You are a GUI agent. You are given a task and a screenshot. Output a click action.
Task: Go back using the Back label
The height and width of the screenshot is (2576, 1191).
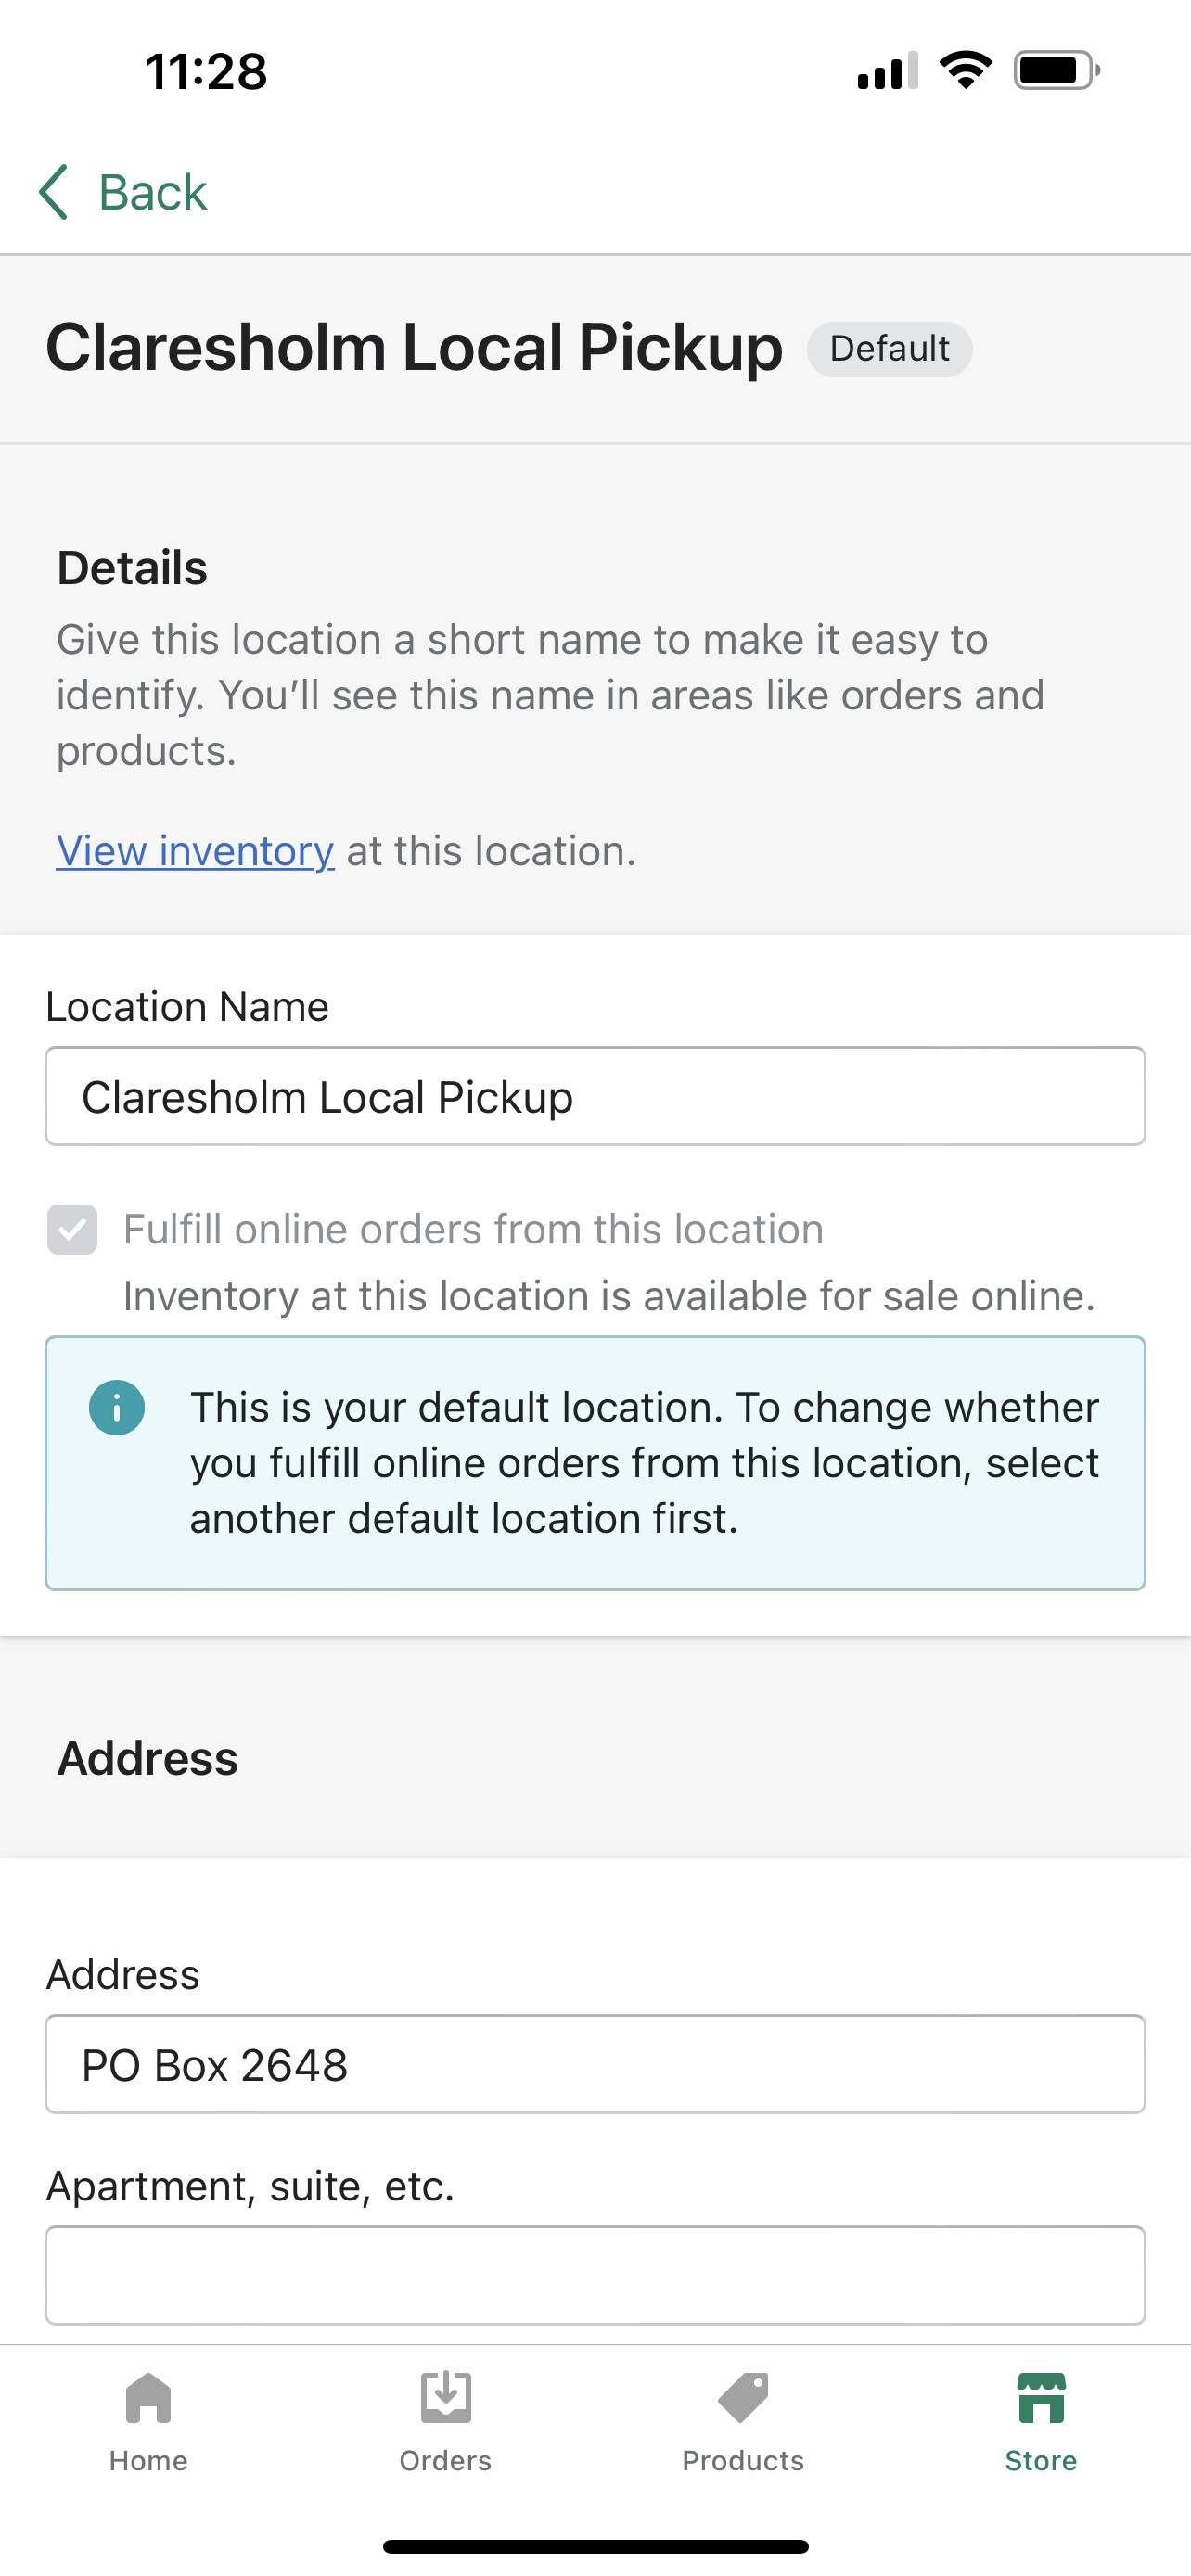tap(153, 192)
